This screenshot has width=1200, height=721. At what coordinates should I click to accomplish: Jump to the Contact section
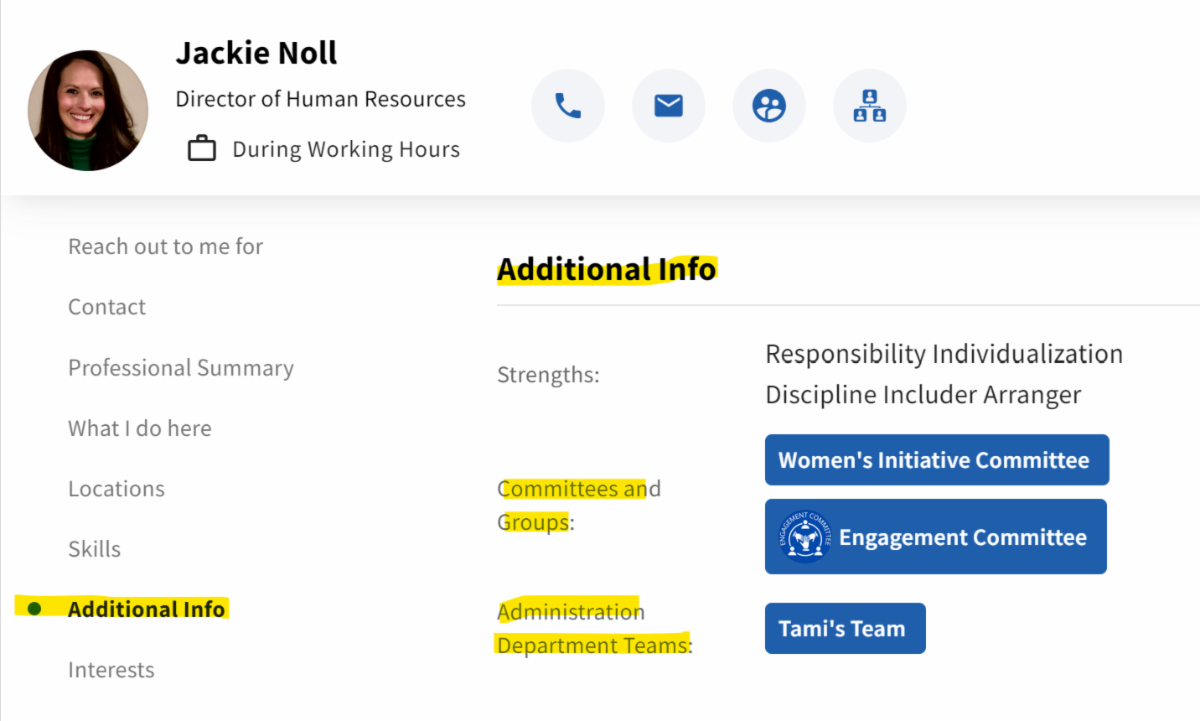click(x=107, y=307)
